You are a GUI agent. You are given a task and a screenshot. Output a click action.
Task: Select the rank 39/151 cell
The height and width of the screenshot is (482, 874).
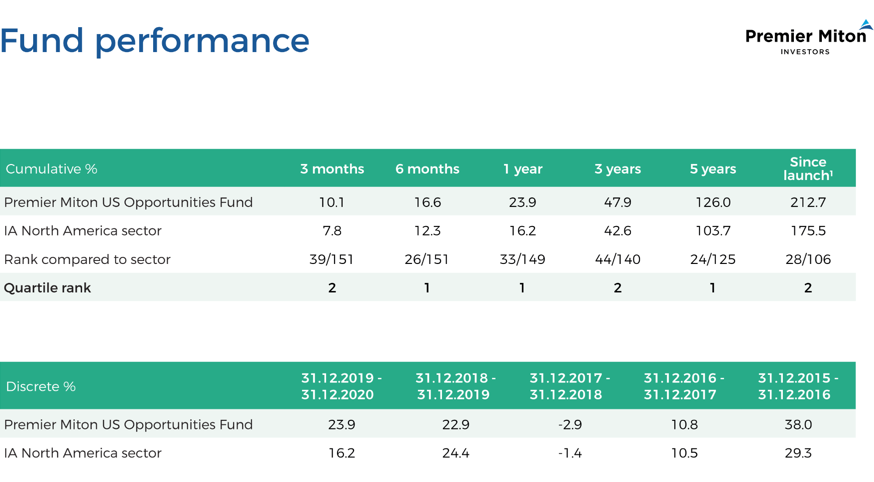(332, 259)
